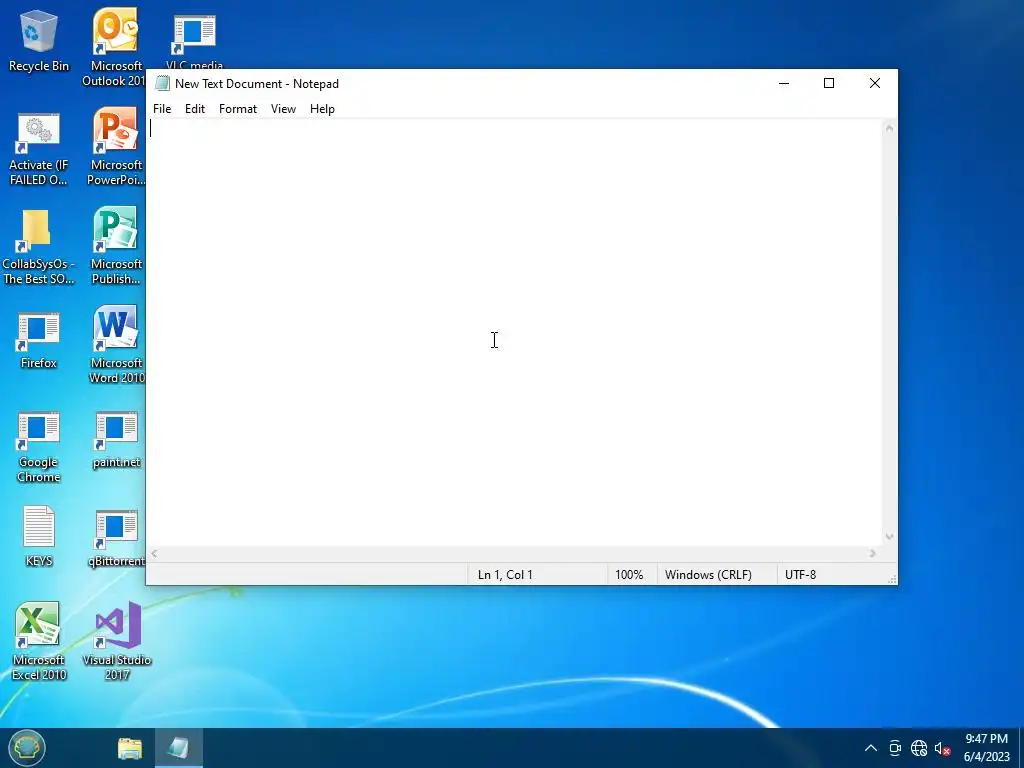This screenshot has width=1024, height=768.
Task: Open File Explorer from the taskbar
Action: pos(130,748)
